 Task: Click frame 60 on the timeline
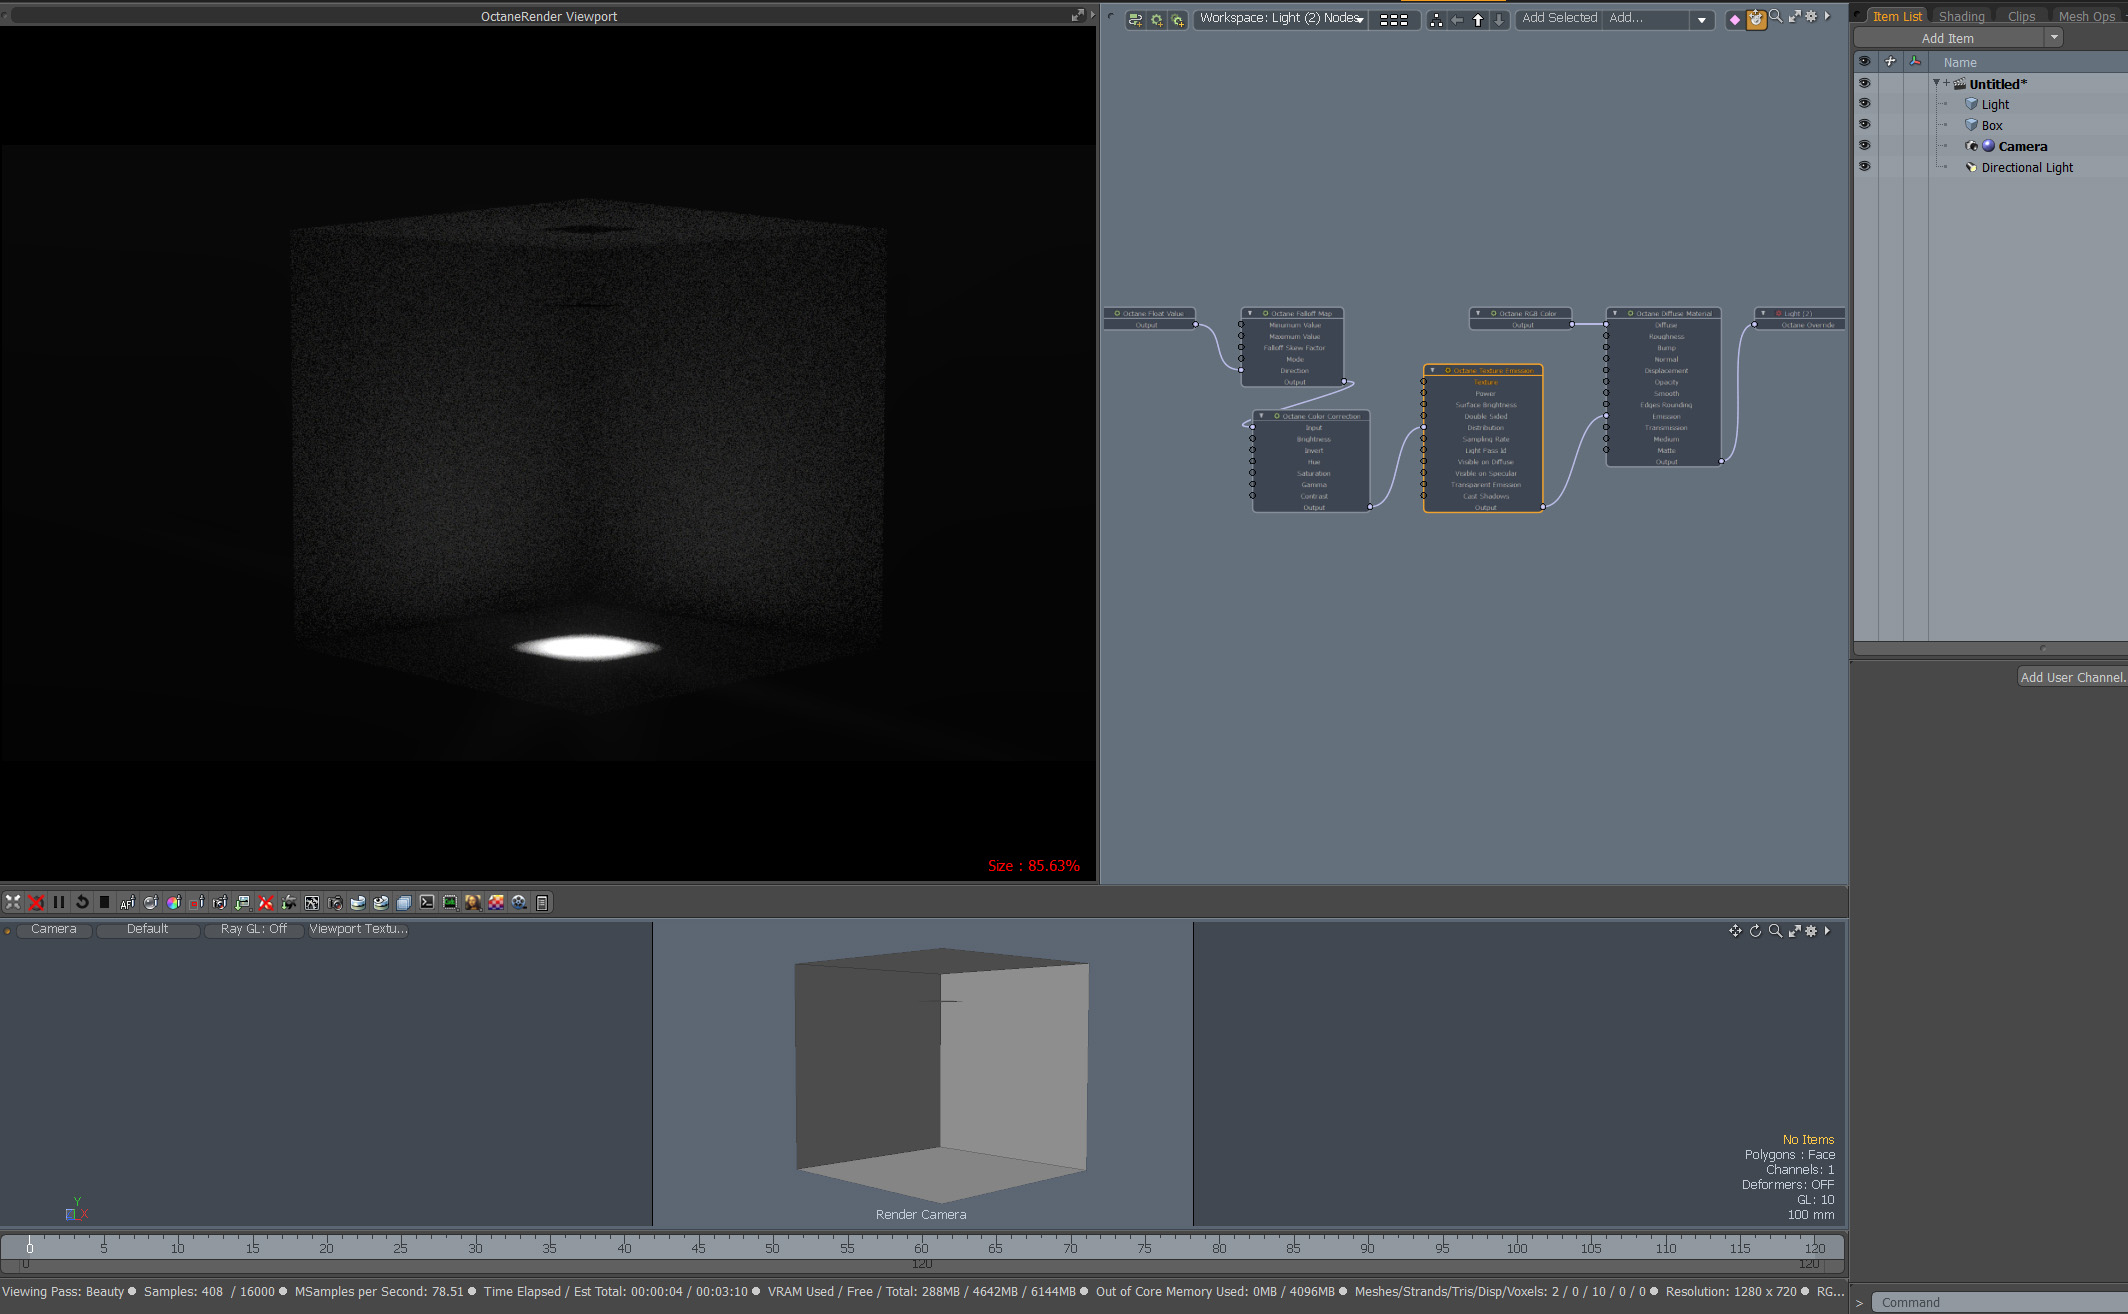[x=921, y=1247]
